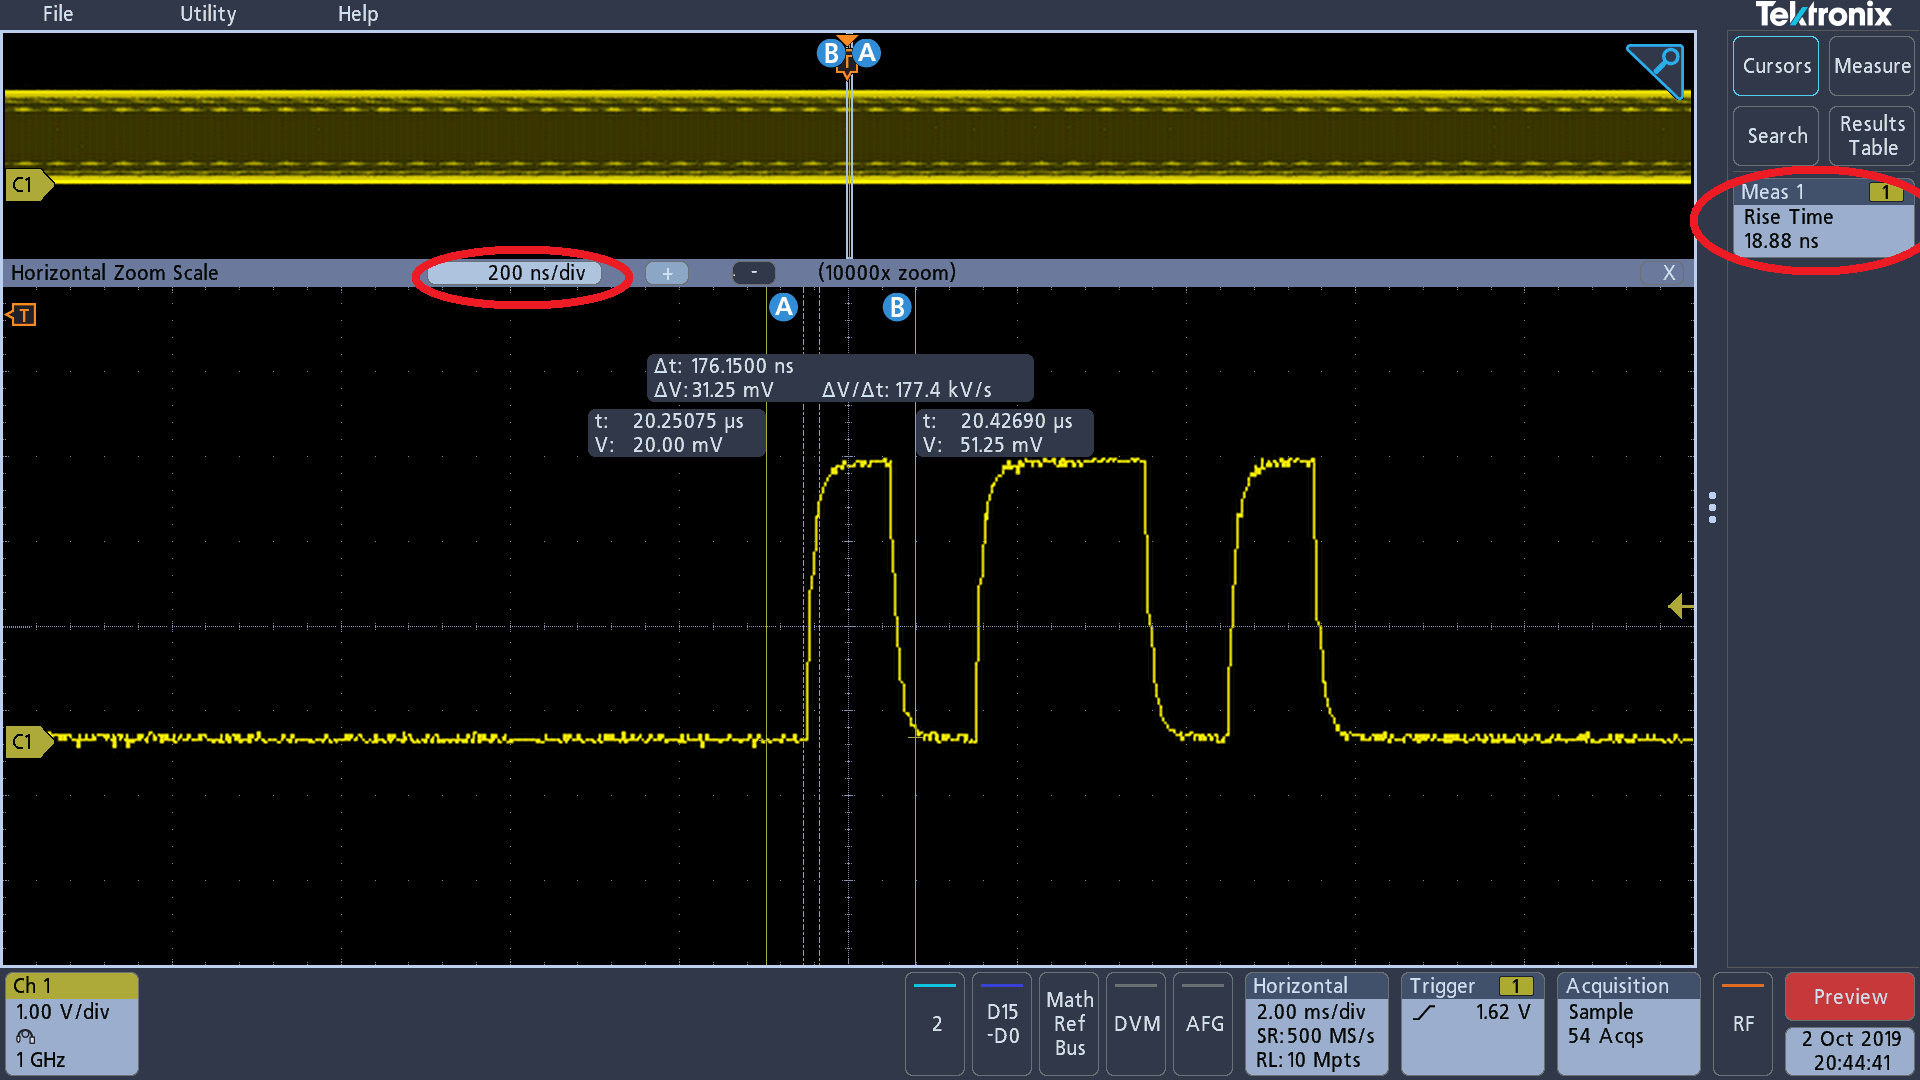
Task: Select cursor B handle in zoom view
Action: [897, 307]
